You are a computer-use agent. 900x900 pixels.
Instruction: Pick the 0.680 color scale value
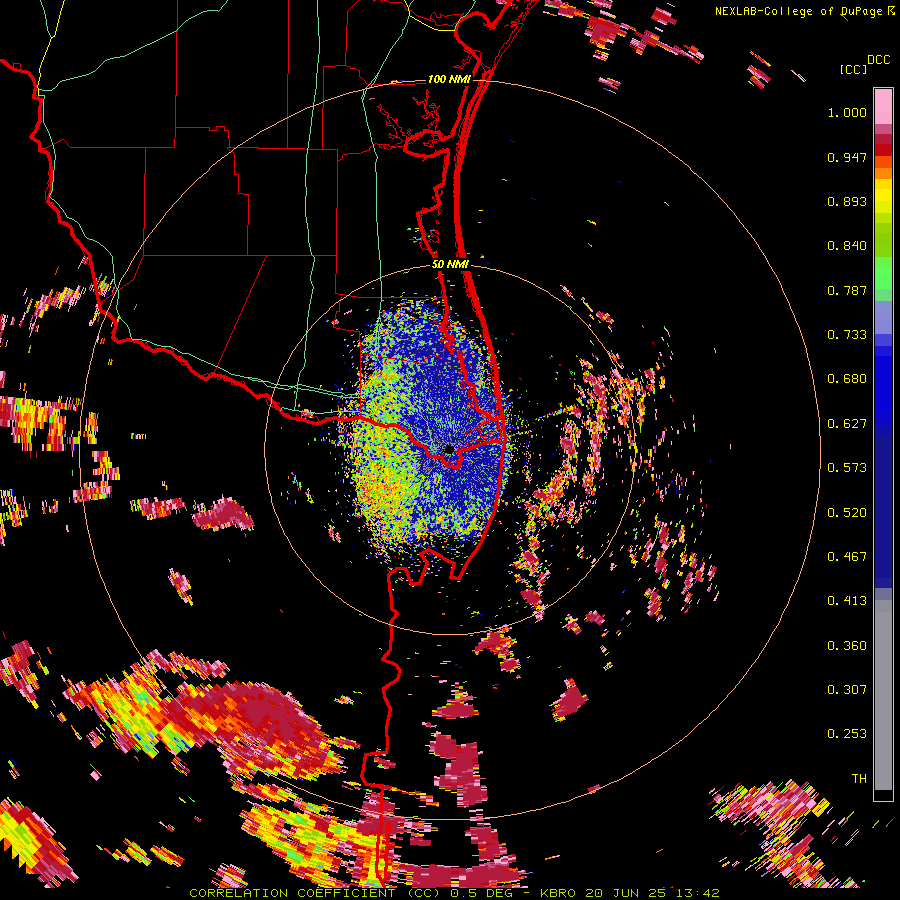point(847,379)
